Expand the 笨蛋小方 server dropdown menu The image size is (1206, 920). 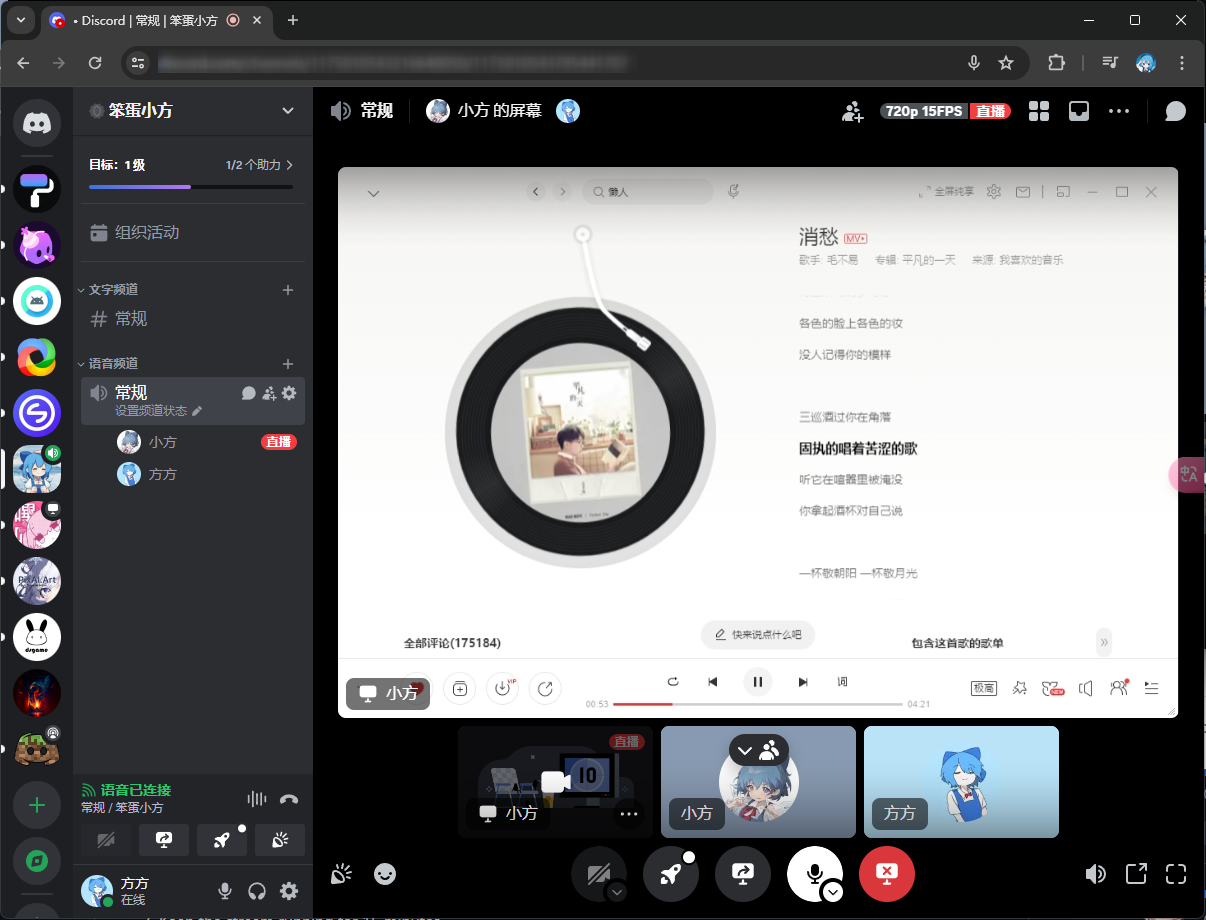tap(288, 111)
